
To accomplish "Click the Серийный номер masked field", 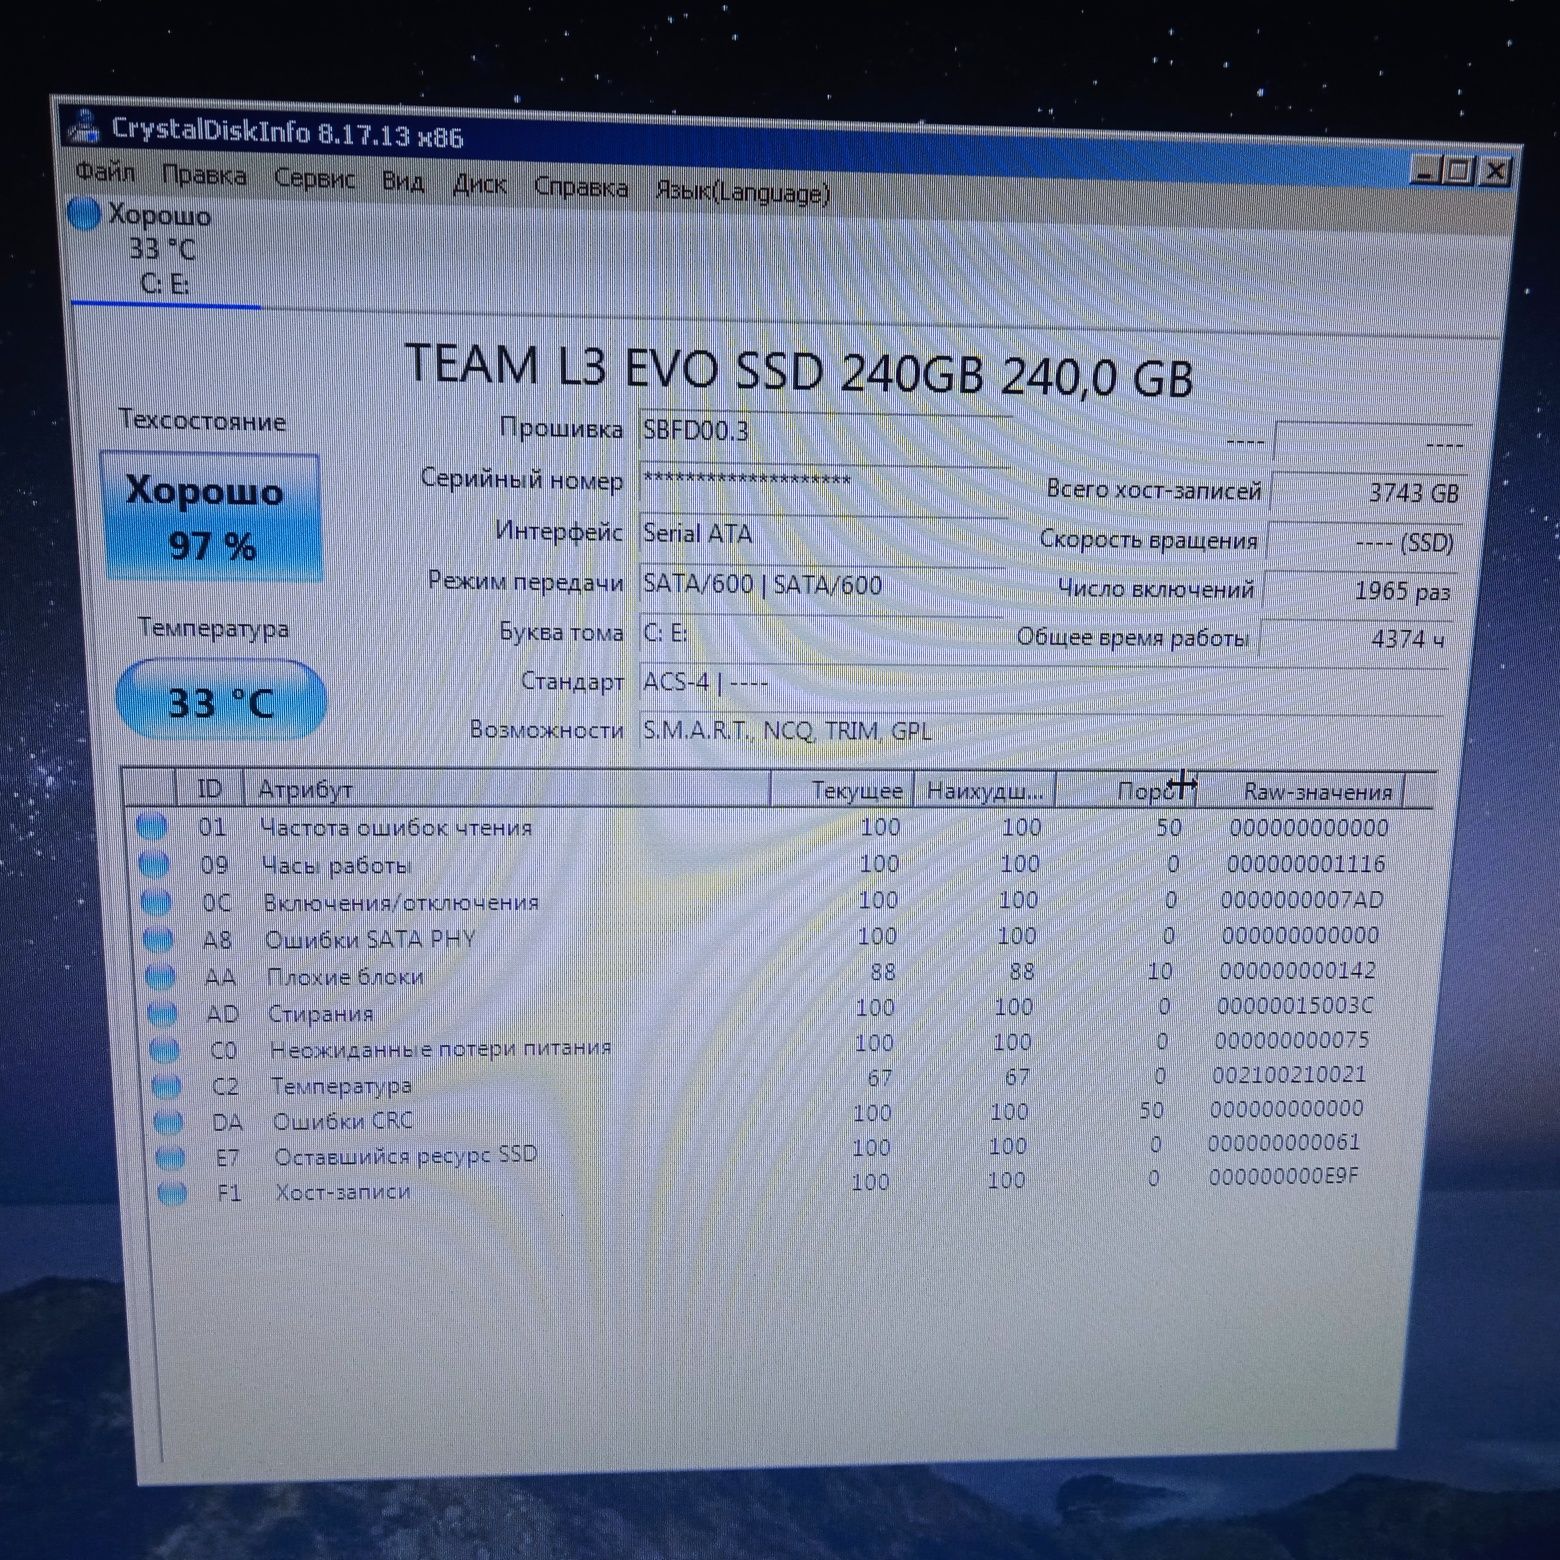I will [823, 482].
